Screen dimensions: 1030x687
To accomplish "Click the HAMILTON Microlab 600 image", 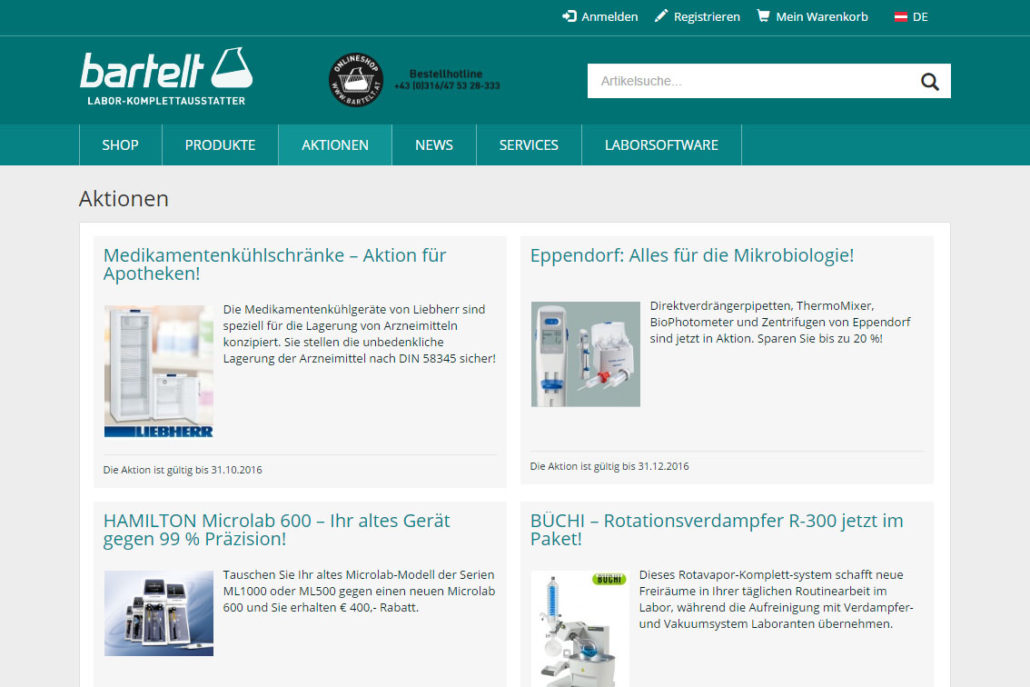I will (x=158, y=612).
